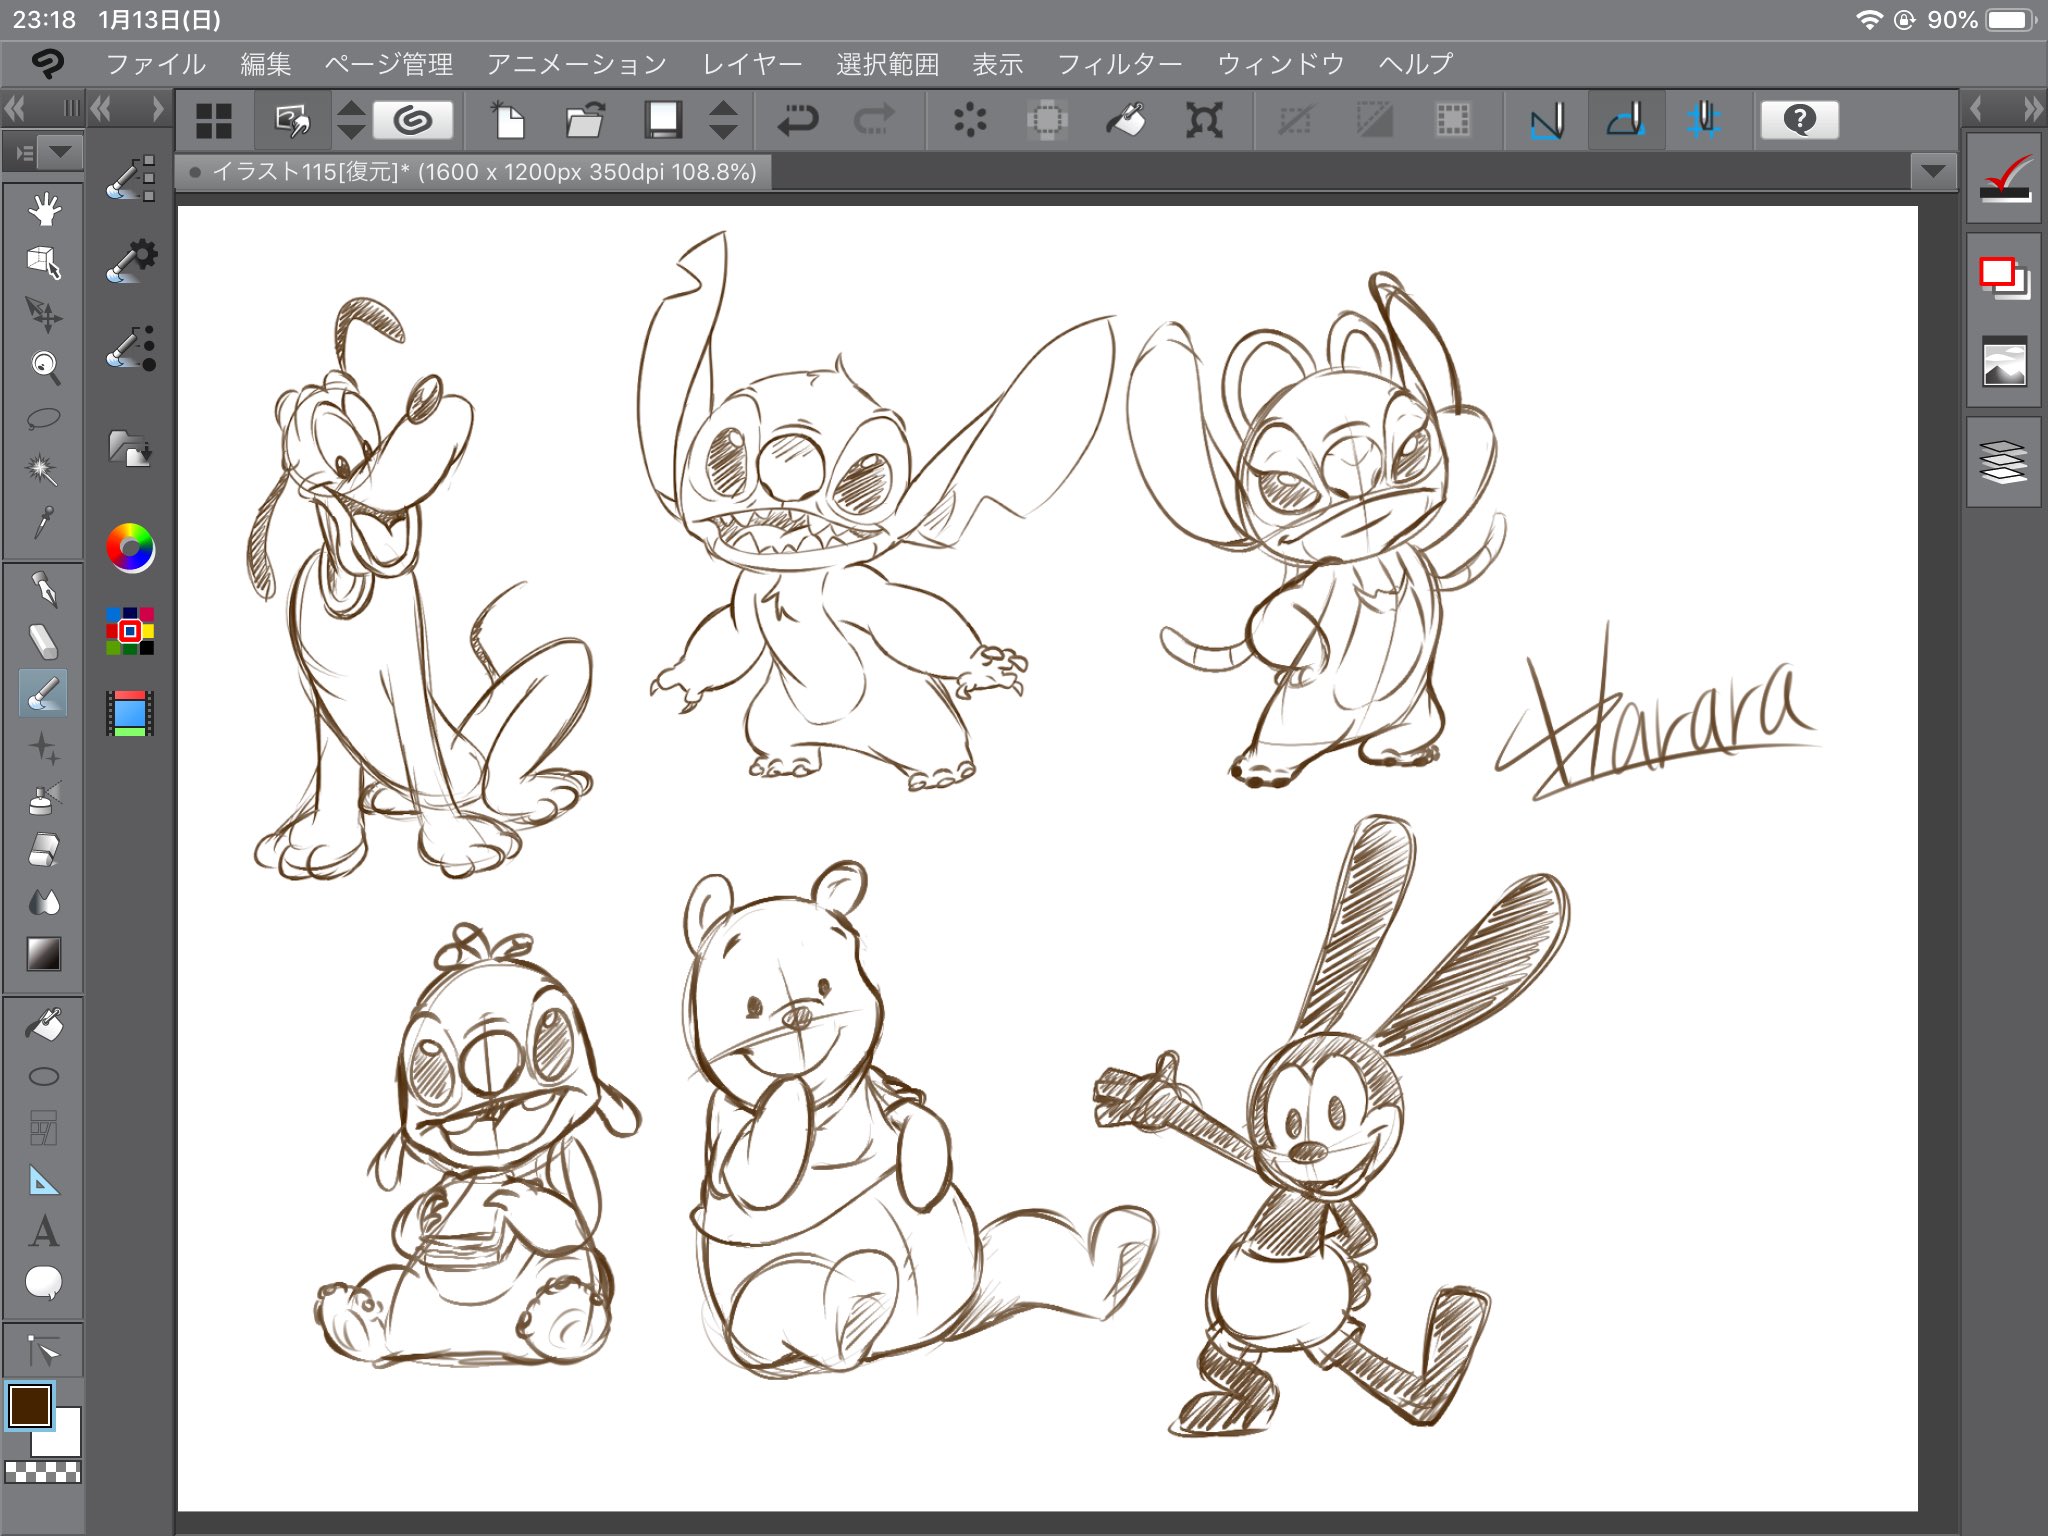Open the Brush Size palette
Image resolution: width=2048 pixels, height=1536 pixels.
(x=131, y=348)
